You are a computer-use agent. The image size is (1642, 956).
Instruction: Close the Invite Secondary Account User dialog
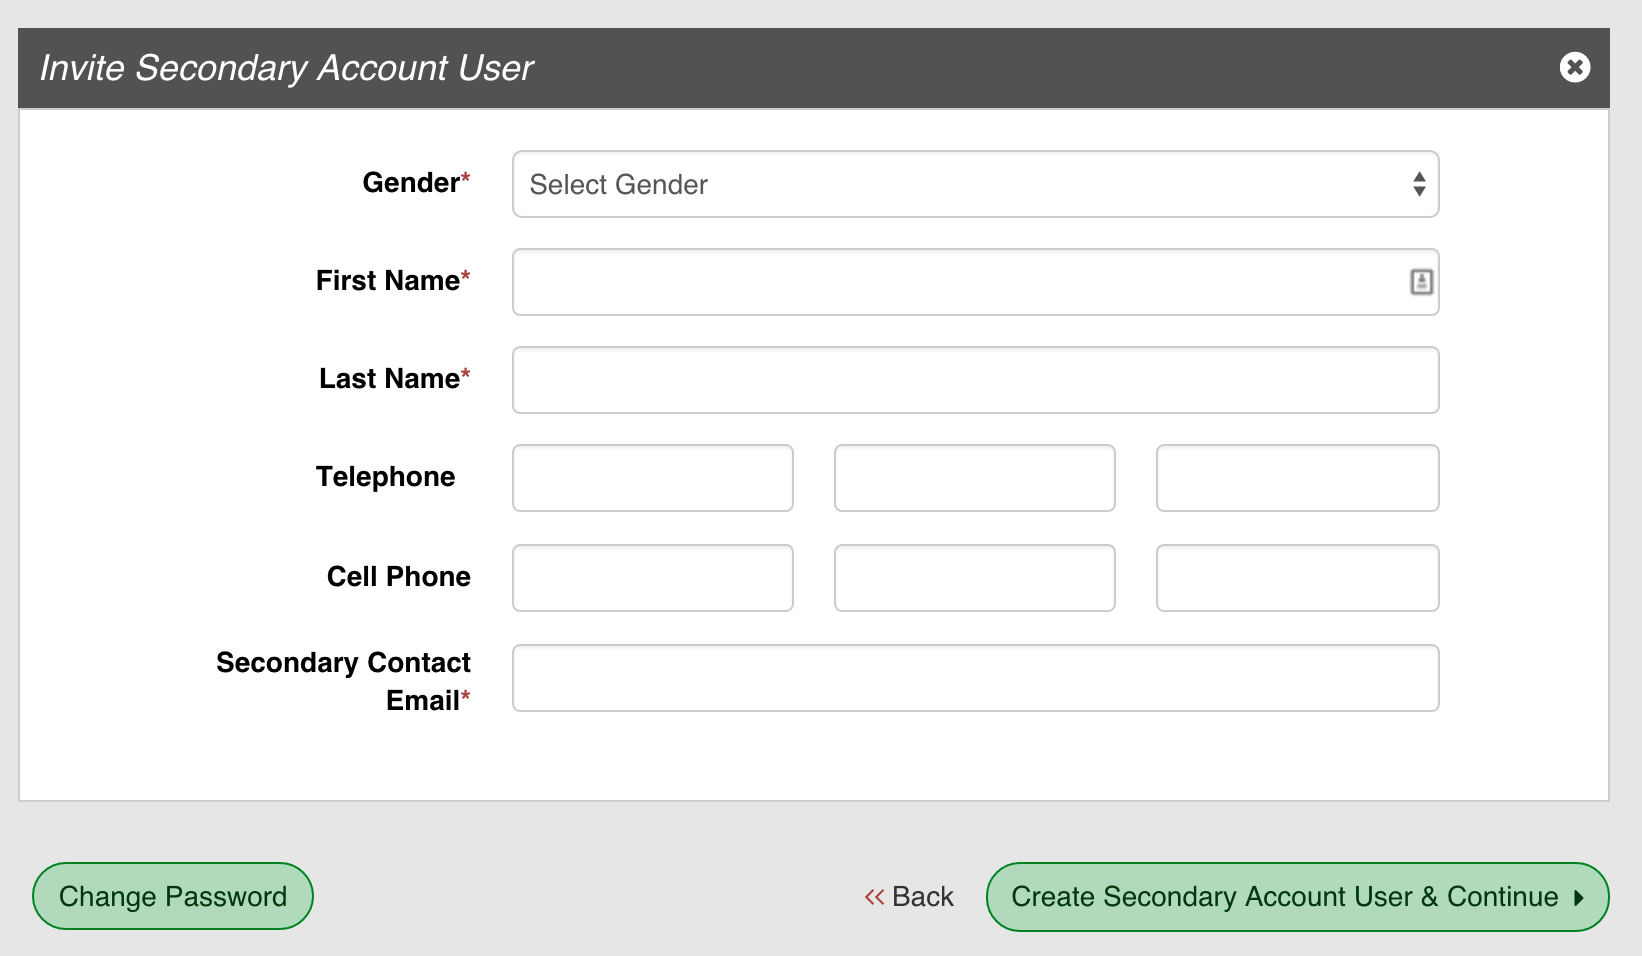1575,67
